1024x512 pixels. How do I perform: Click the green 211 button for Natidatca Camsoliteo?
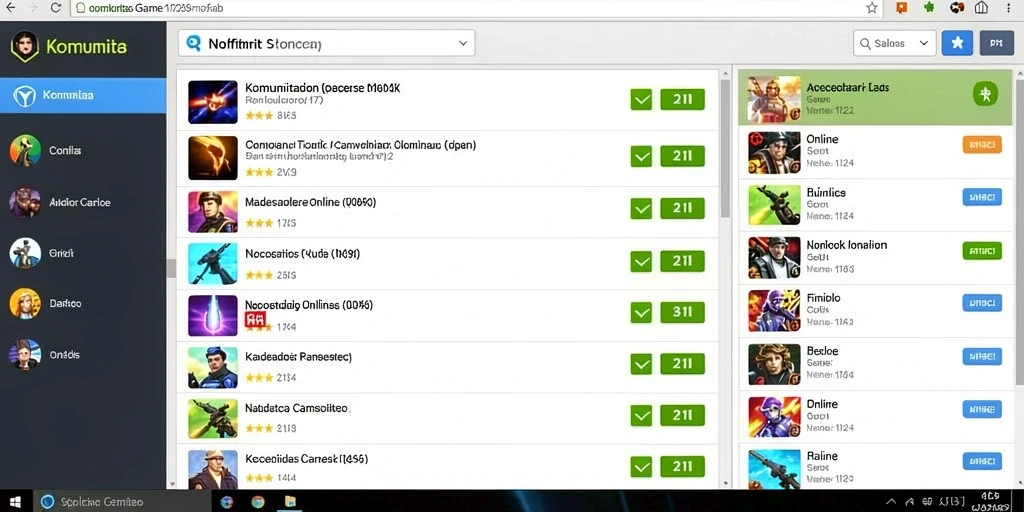coord(682,415)
